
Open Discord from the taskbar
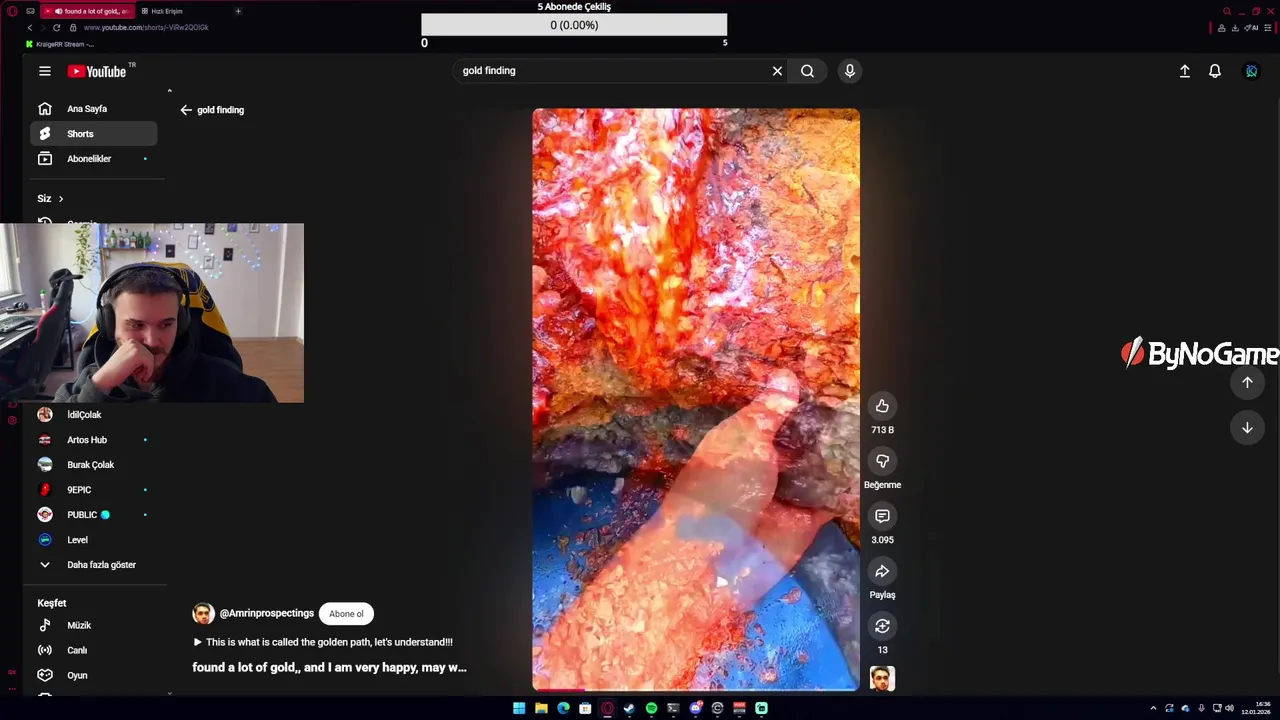(x=695, y=708)
